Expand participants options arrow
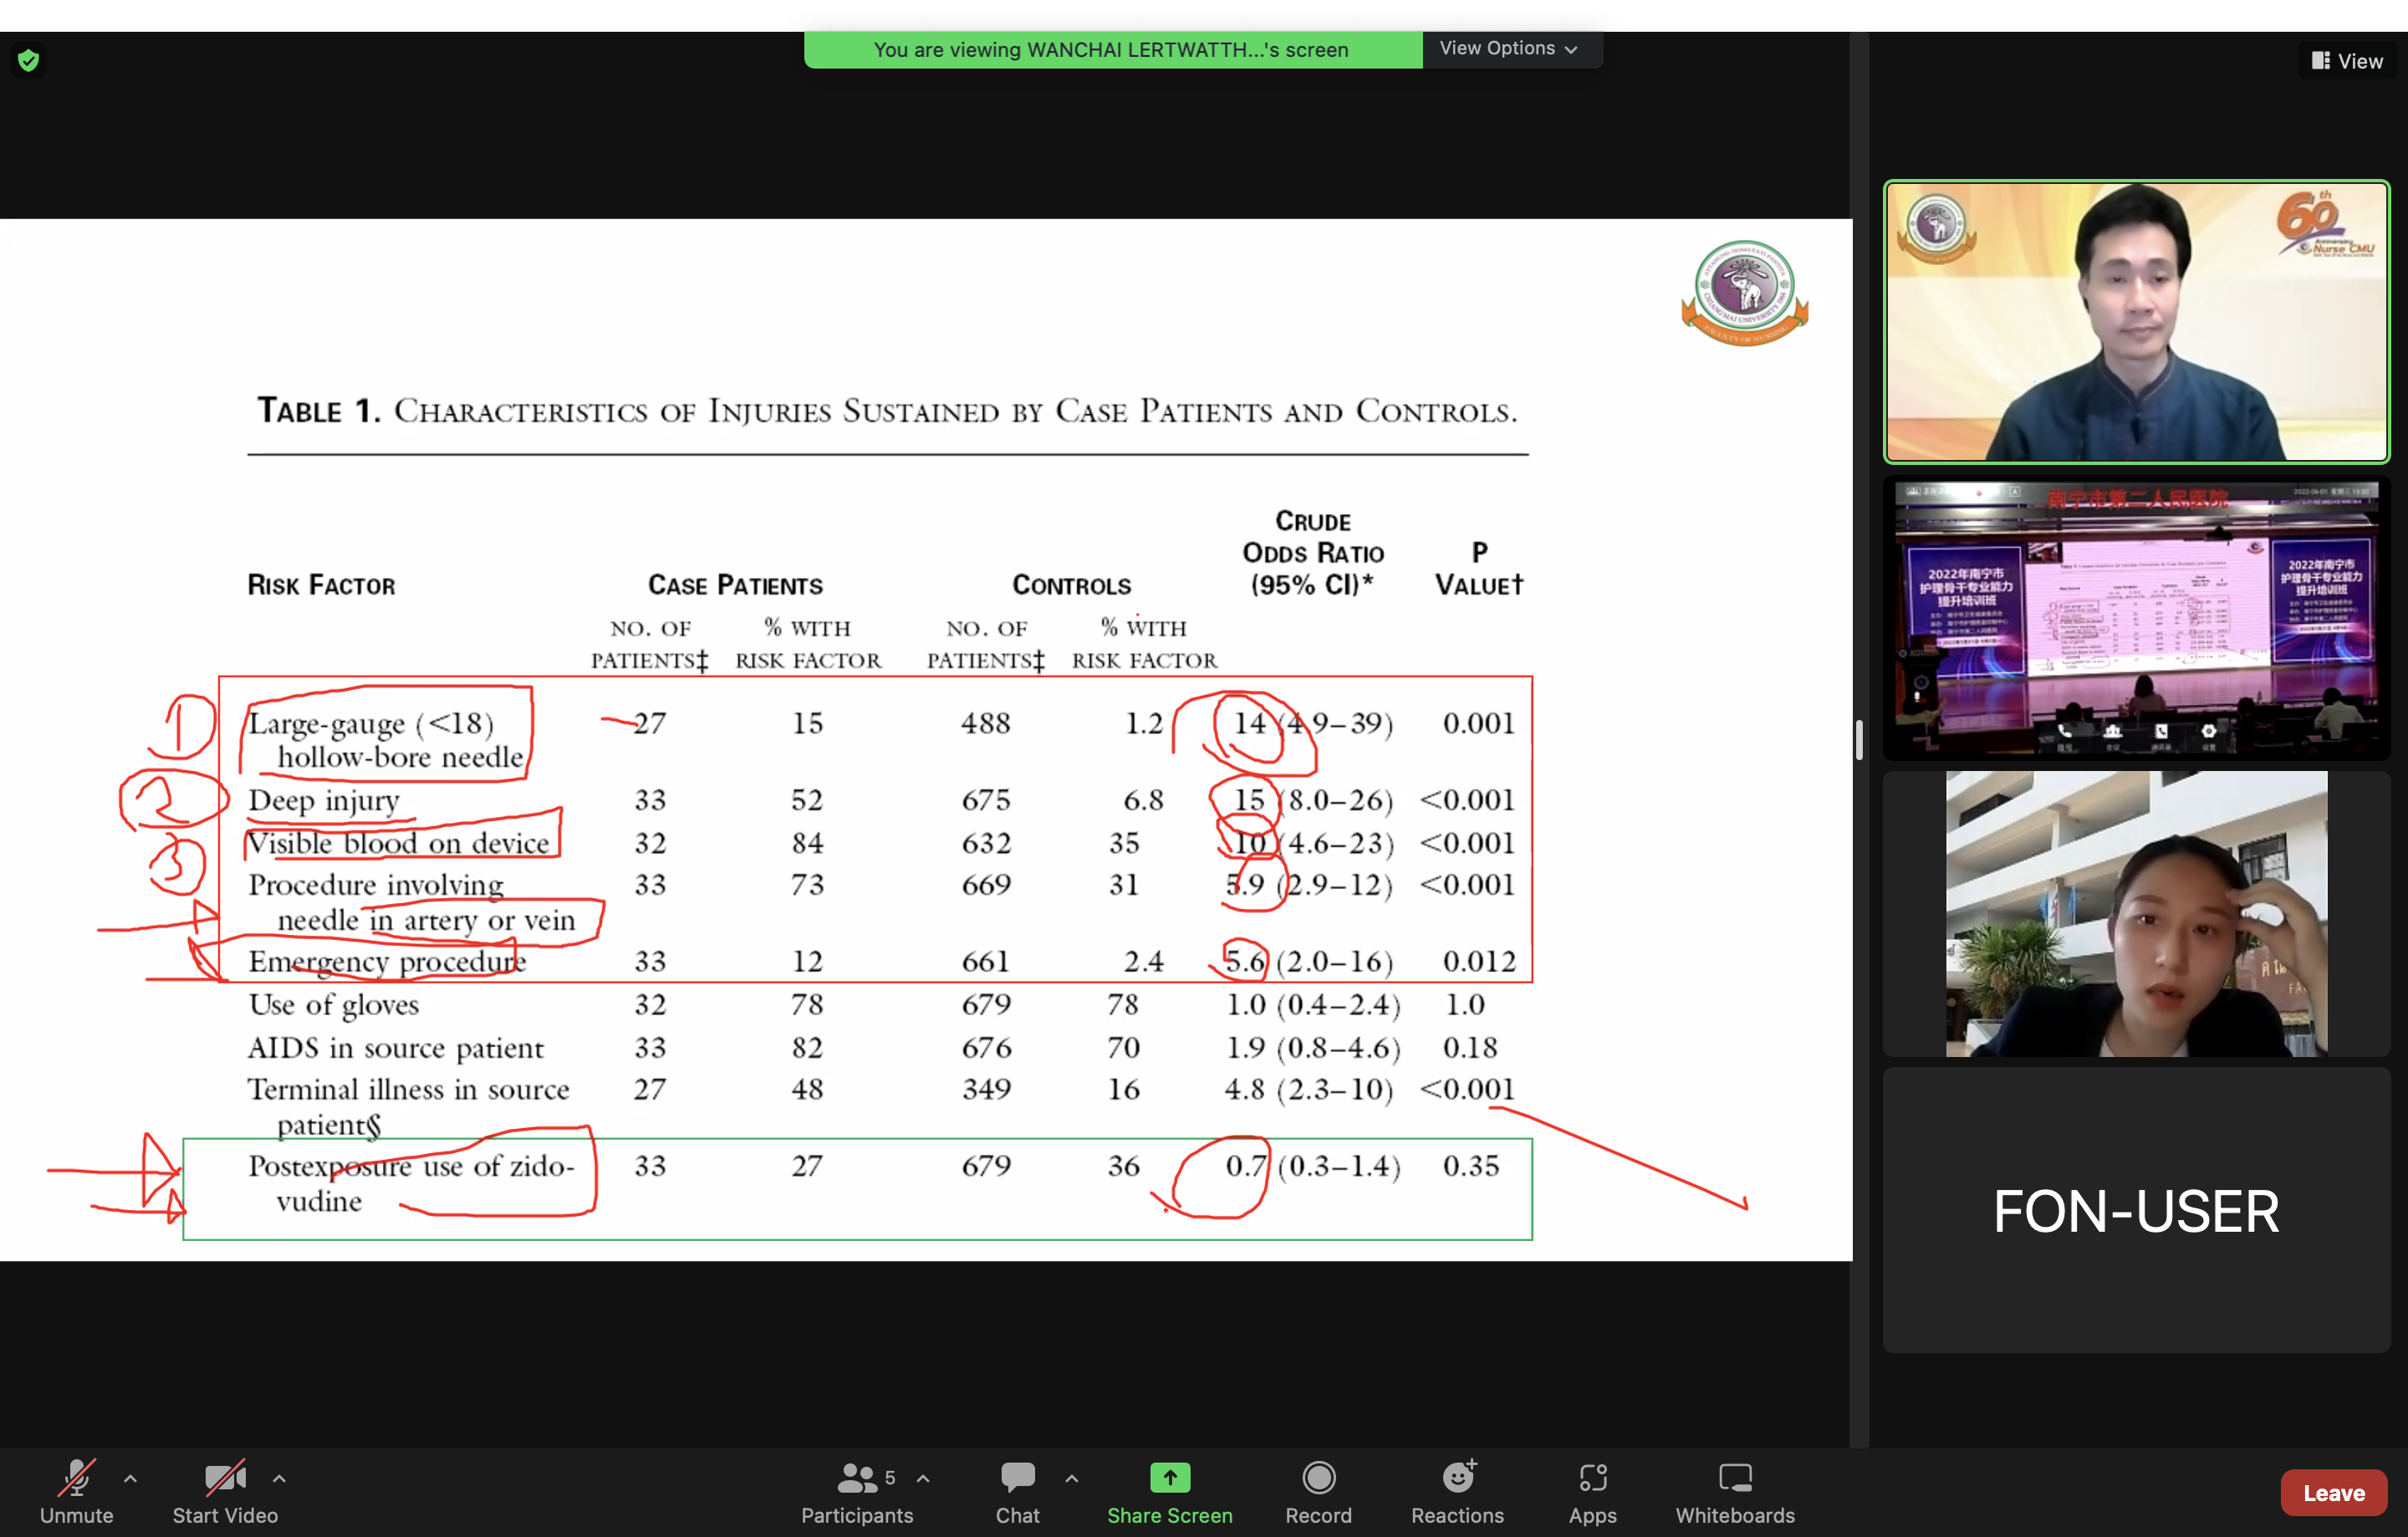 point(923,1478)
